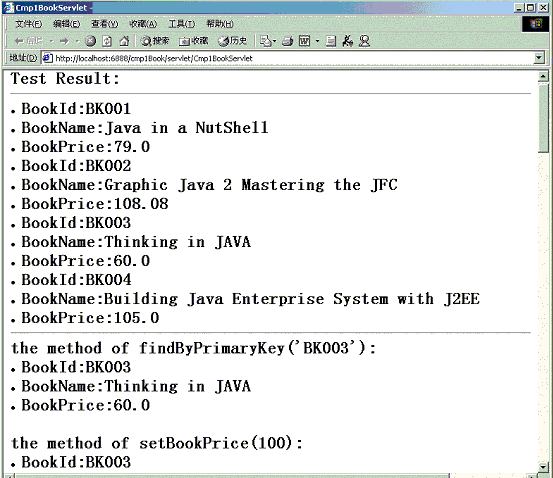The width and height of the screenshot is (553, 478).
Task: Minimize the Cmp1BookServlet window
Action: click(x=519, y=8)
